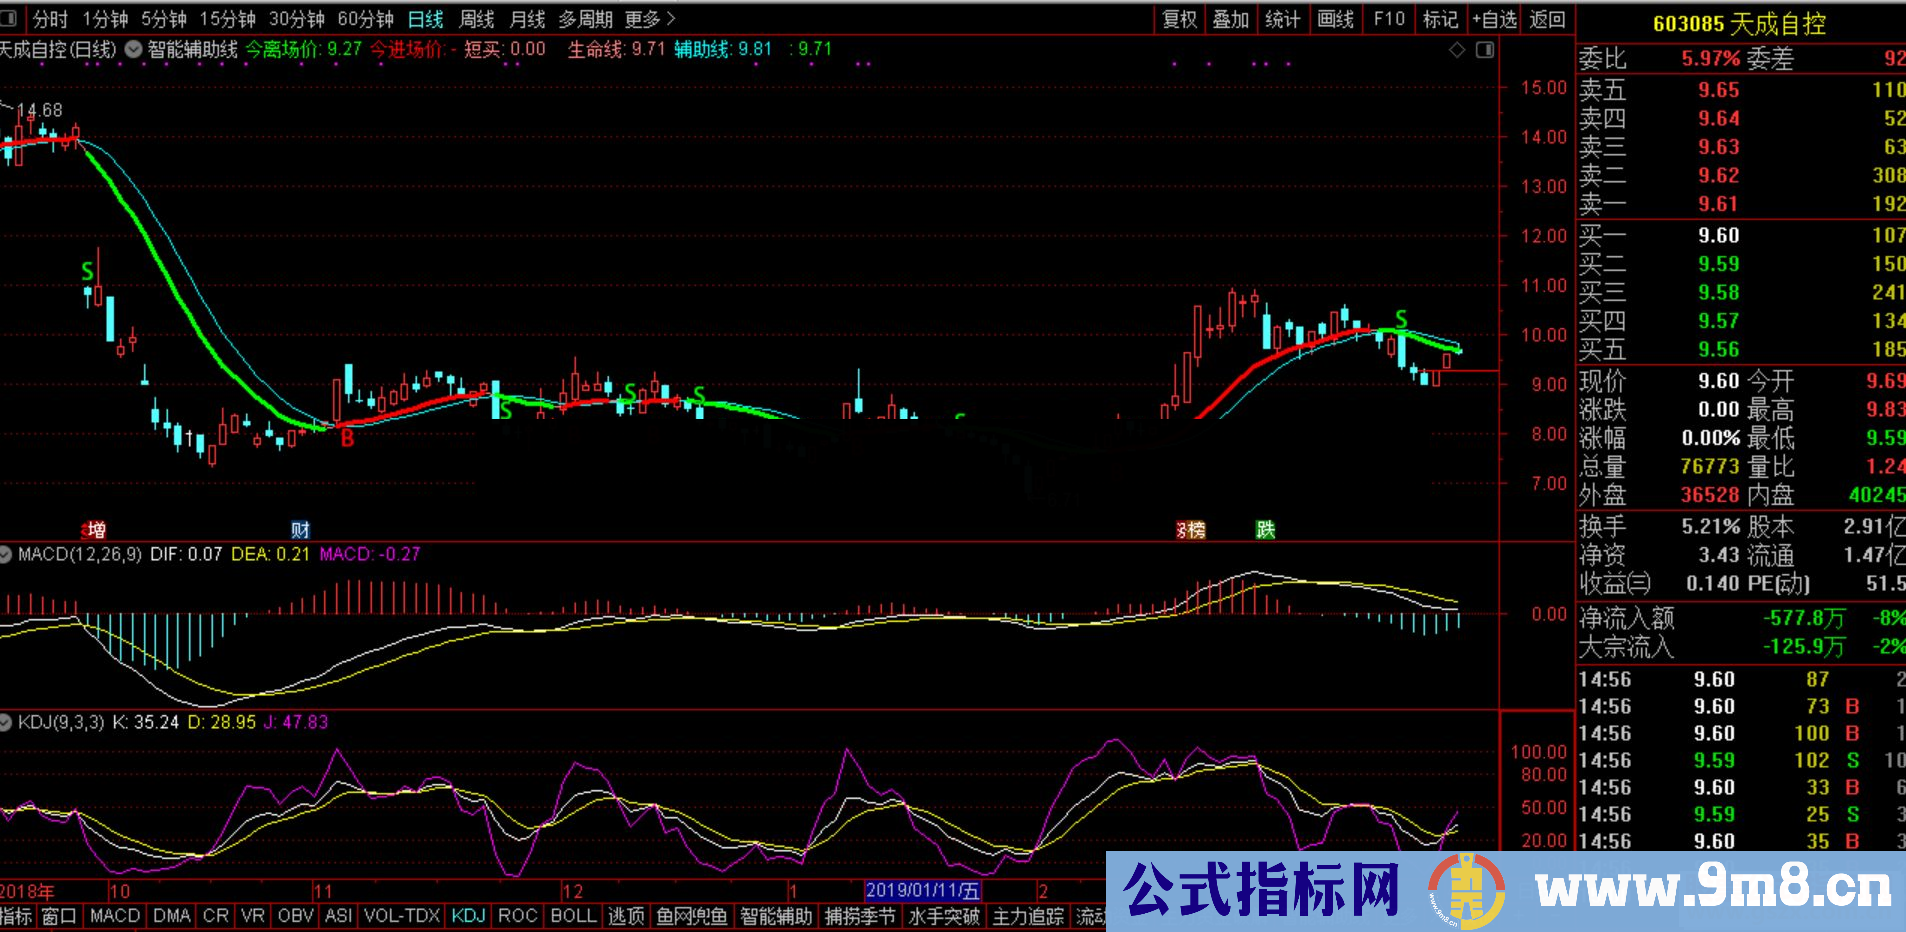Click the green S signal near 14.68 high
Viewport: 1906px width, 932px height.
[87, 271]
